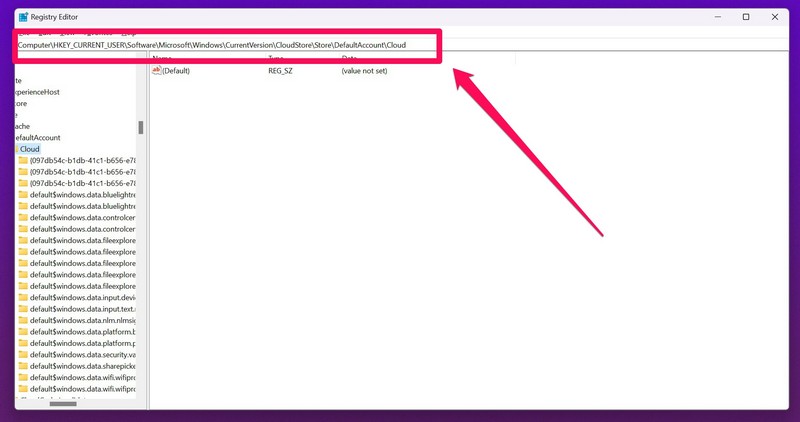This screenshot has width=800, height=422.
Task: Select the (Default) value name
Action: pos(176,71)
